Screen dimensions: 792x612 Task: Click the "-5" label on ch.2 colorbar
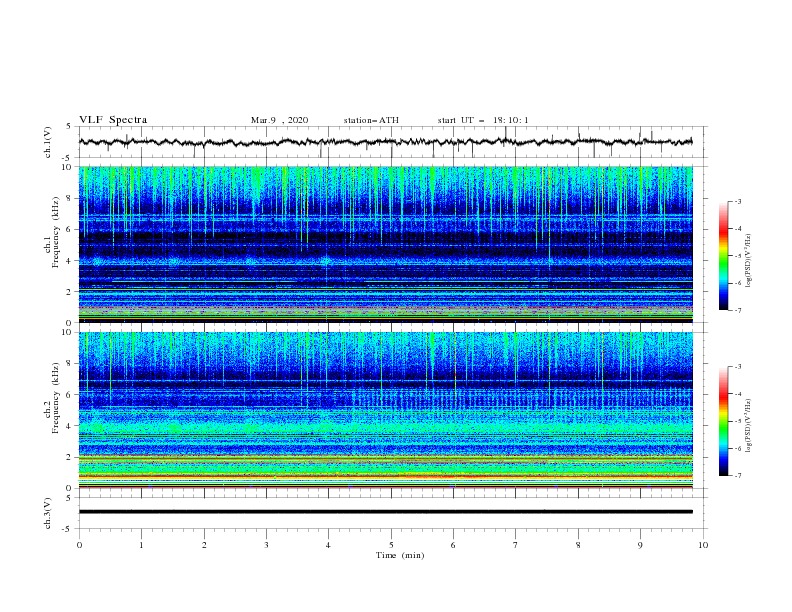738,421
